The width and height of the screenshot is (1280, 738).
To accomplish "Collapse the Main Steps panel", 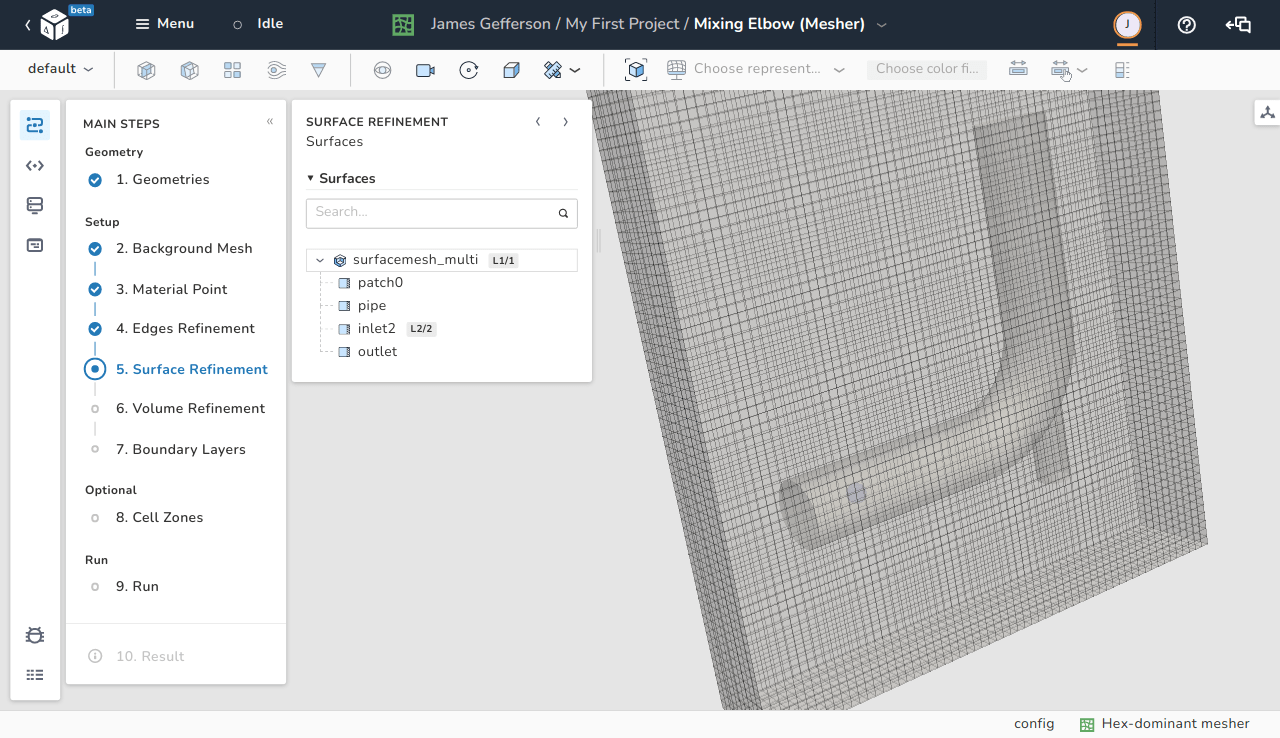I will 270,122.
